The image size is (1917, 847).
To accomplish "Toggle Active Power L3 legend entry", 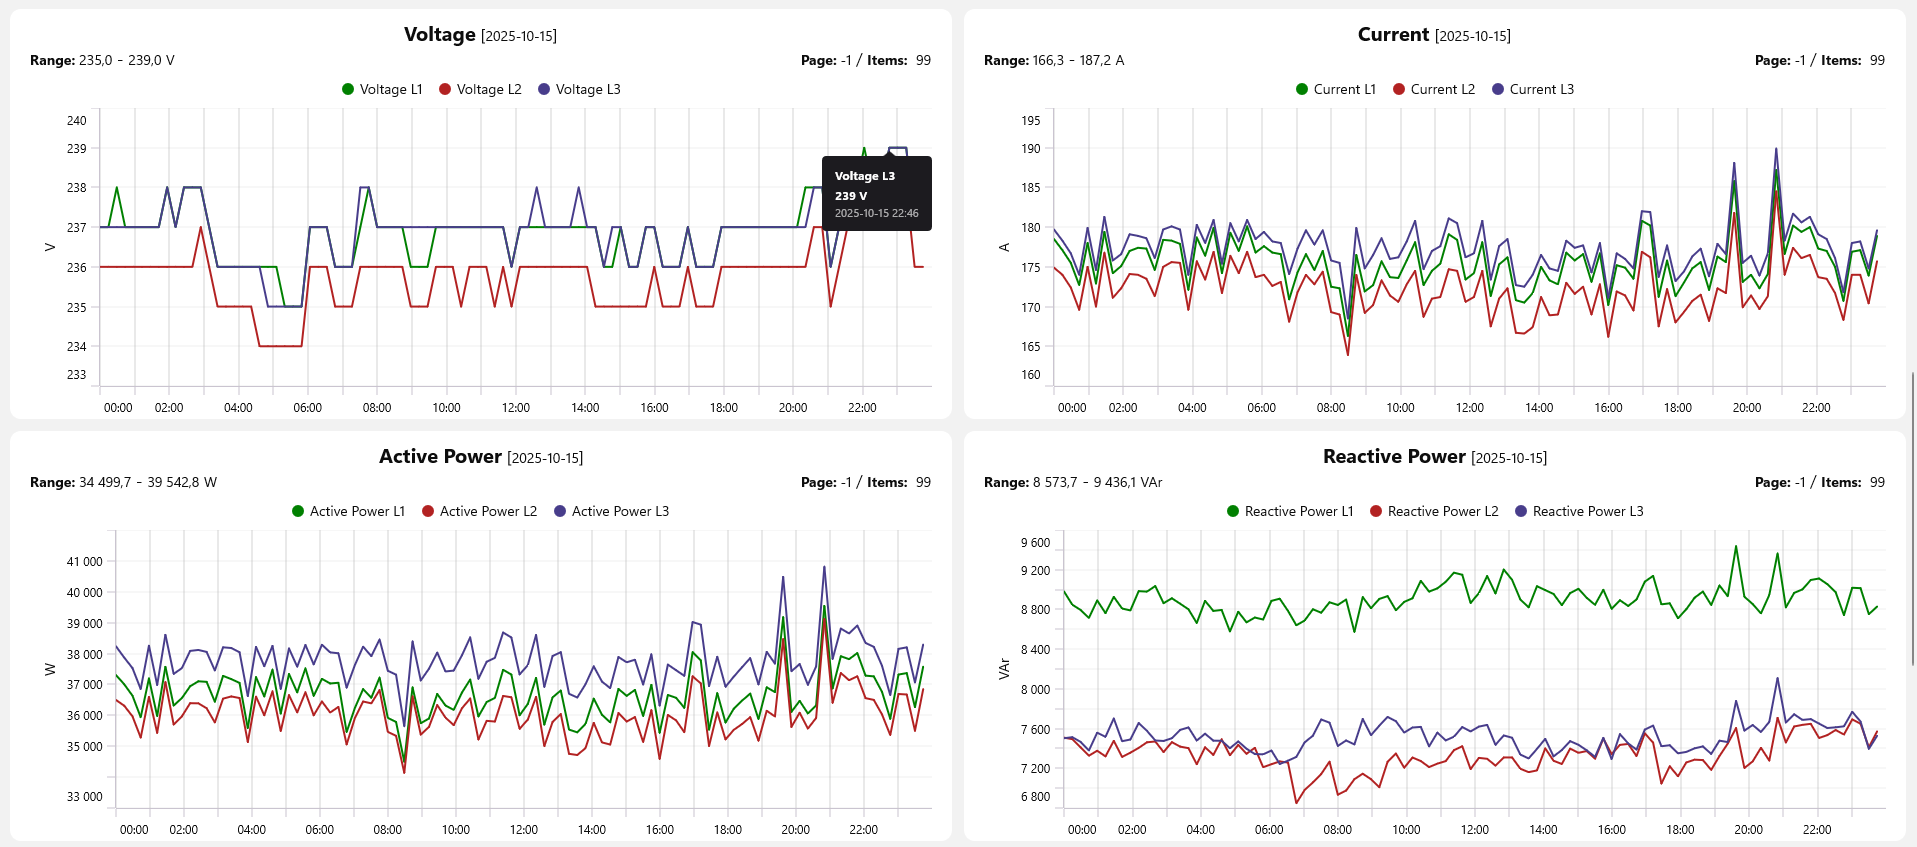I will click(x=611, y=511).
